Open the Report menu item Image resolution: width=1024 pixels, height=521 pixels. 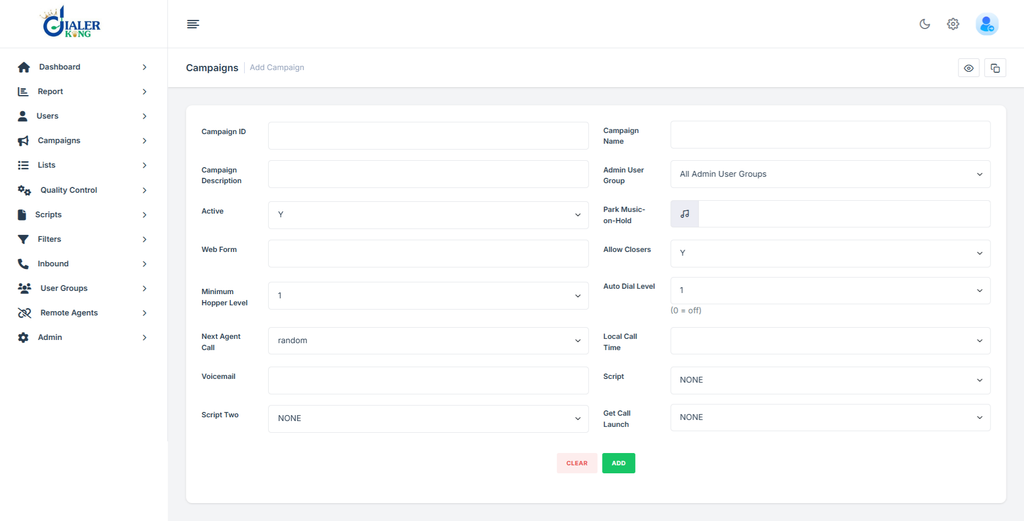[x=84, y=91]
